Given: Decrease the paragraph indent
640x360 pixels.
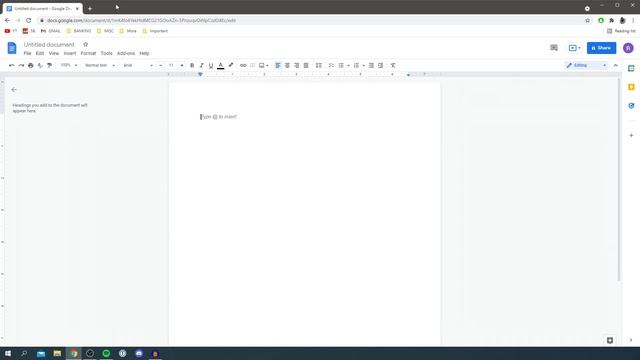Looking at the screenshot, I should point(371,65).
